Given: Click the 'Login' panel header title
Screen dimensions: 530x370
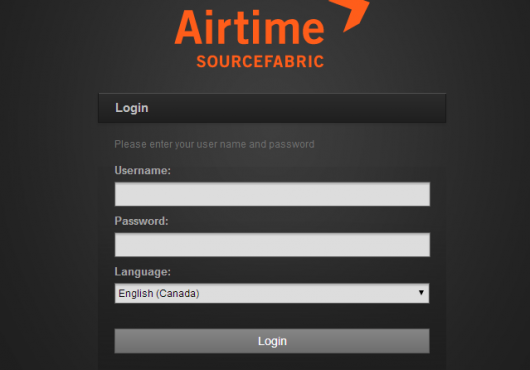Looking at the screenshot, I should [132, 108].
